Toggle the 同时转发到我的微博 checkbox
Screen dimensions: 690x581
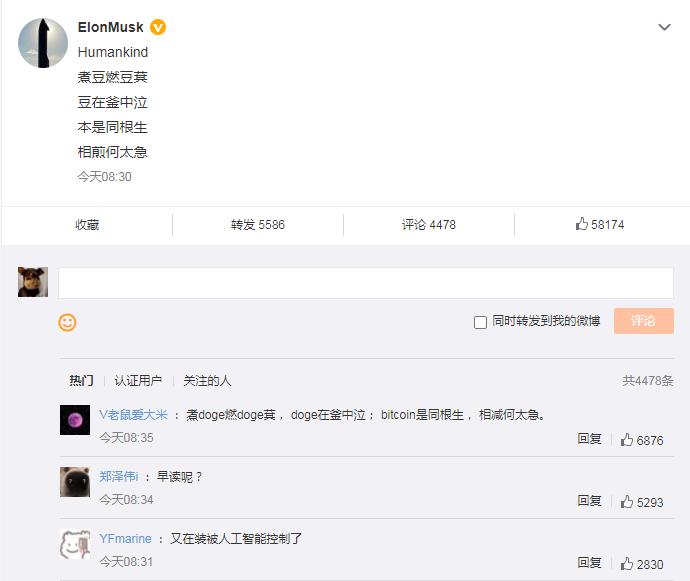point(480,322)
